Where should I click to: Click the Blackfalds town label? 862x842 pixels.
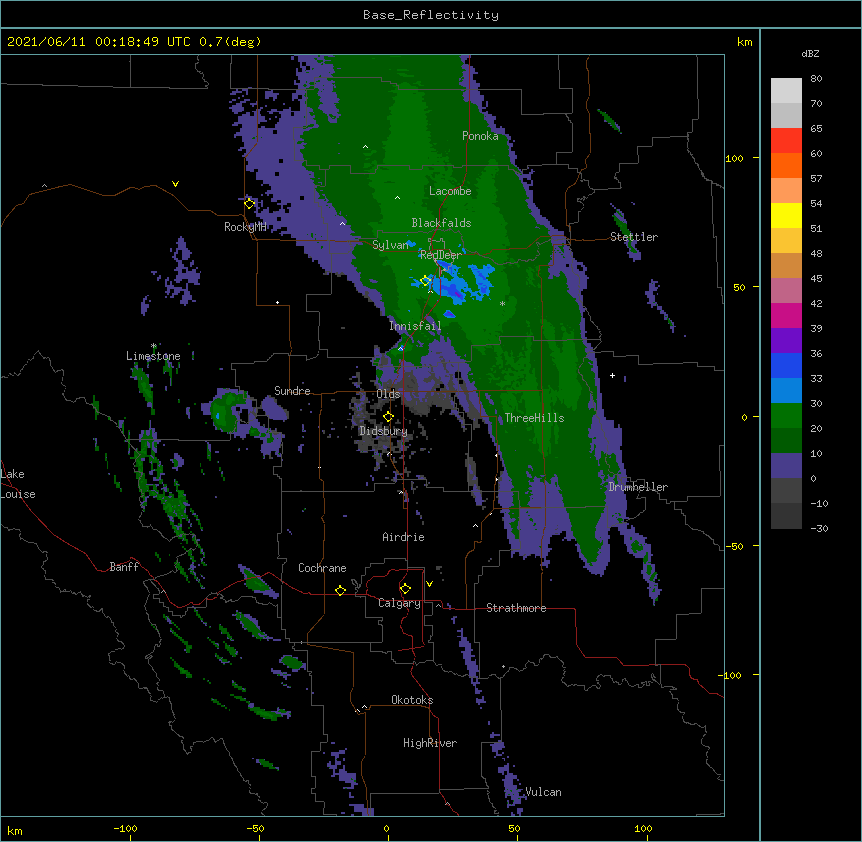441,223
